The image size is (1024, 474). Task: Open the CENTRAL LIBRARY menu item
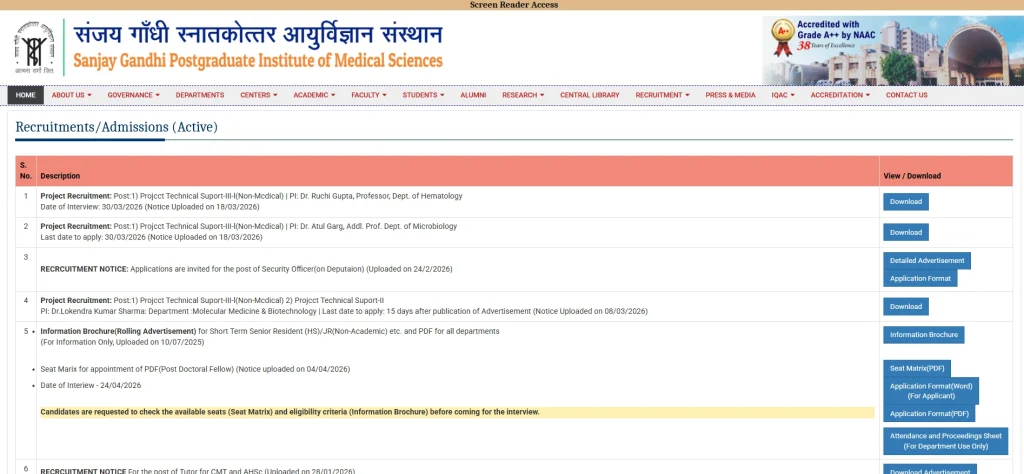tap(590, 95)
